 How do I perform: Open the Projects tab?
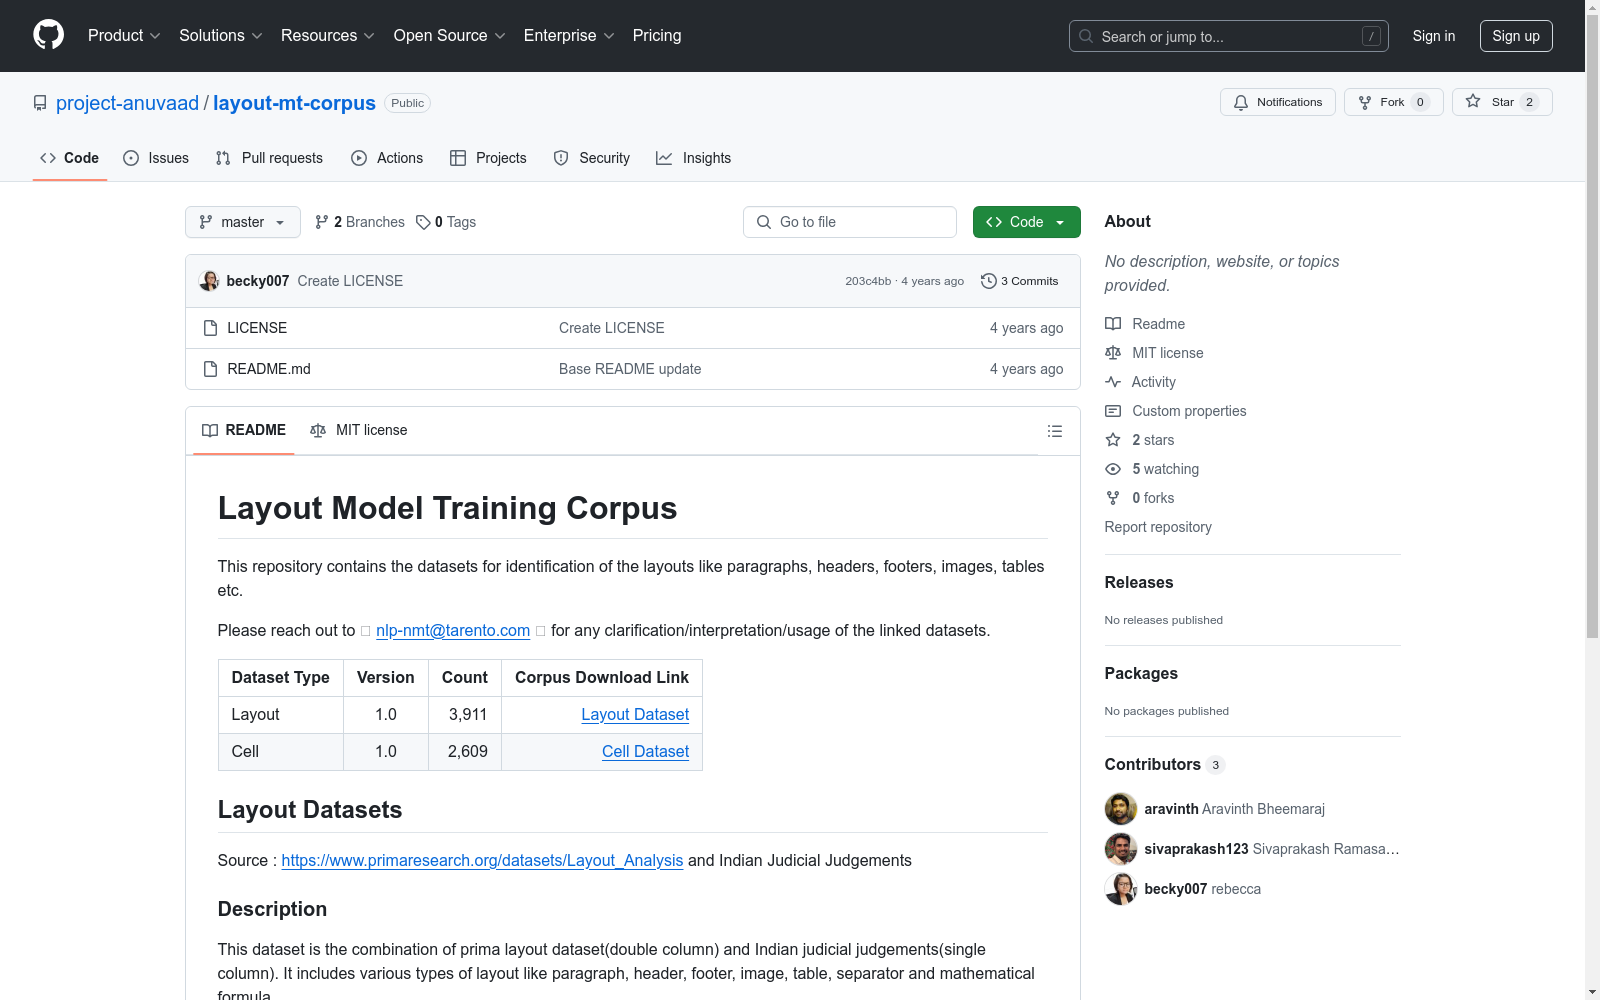click(488, 158)
